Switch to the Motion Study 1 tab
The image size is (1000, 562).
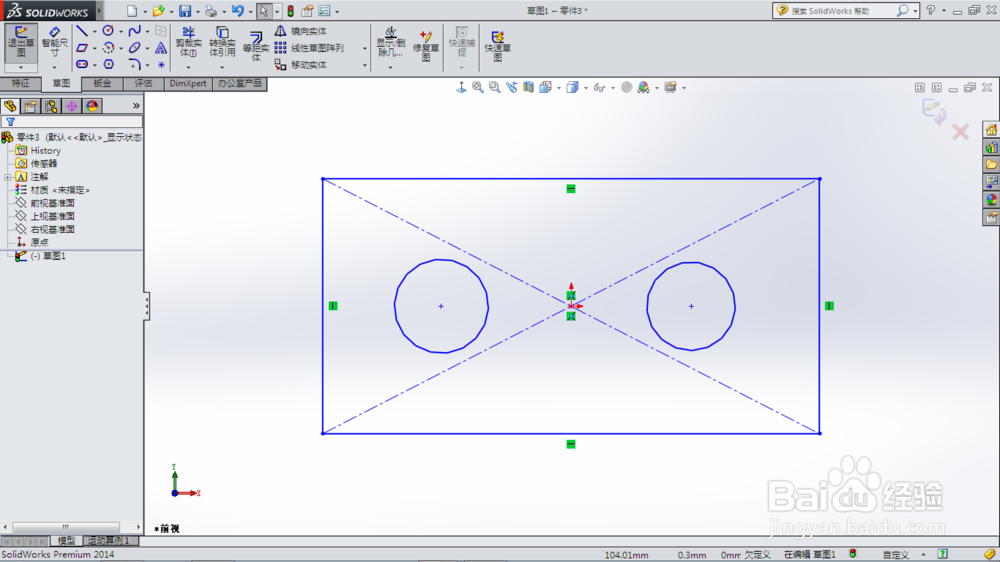pos(108,540)
